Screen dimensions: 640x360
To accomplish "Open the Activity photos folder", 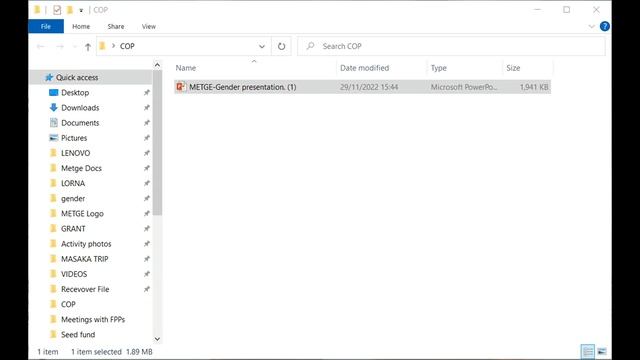I will tap(86, 244).
